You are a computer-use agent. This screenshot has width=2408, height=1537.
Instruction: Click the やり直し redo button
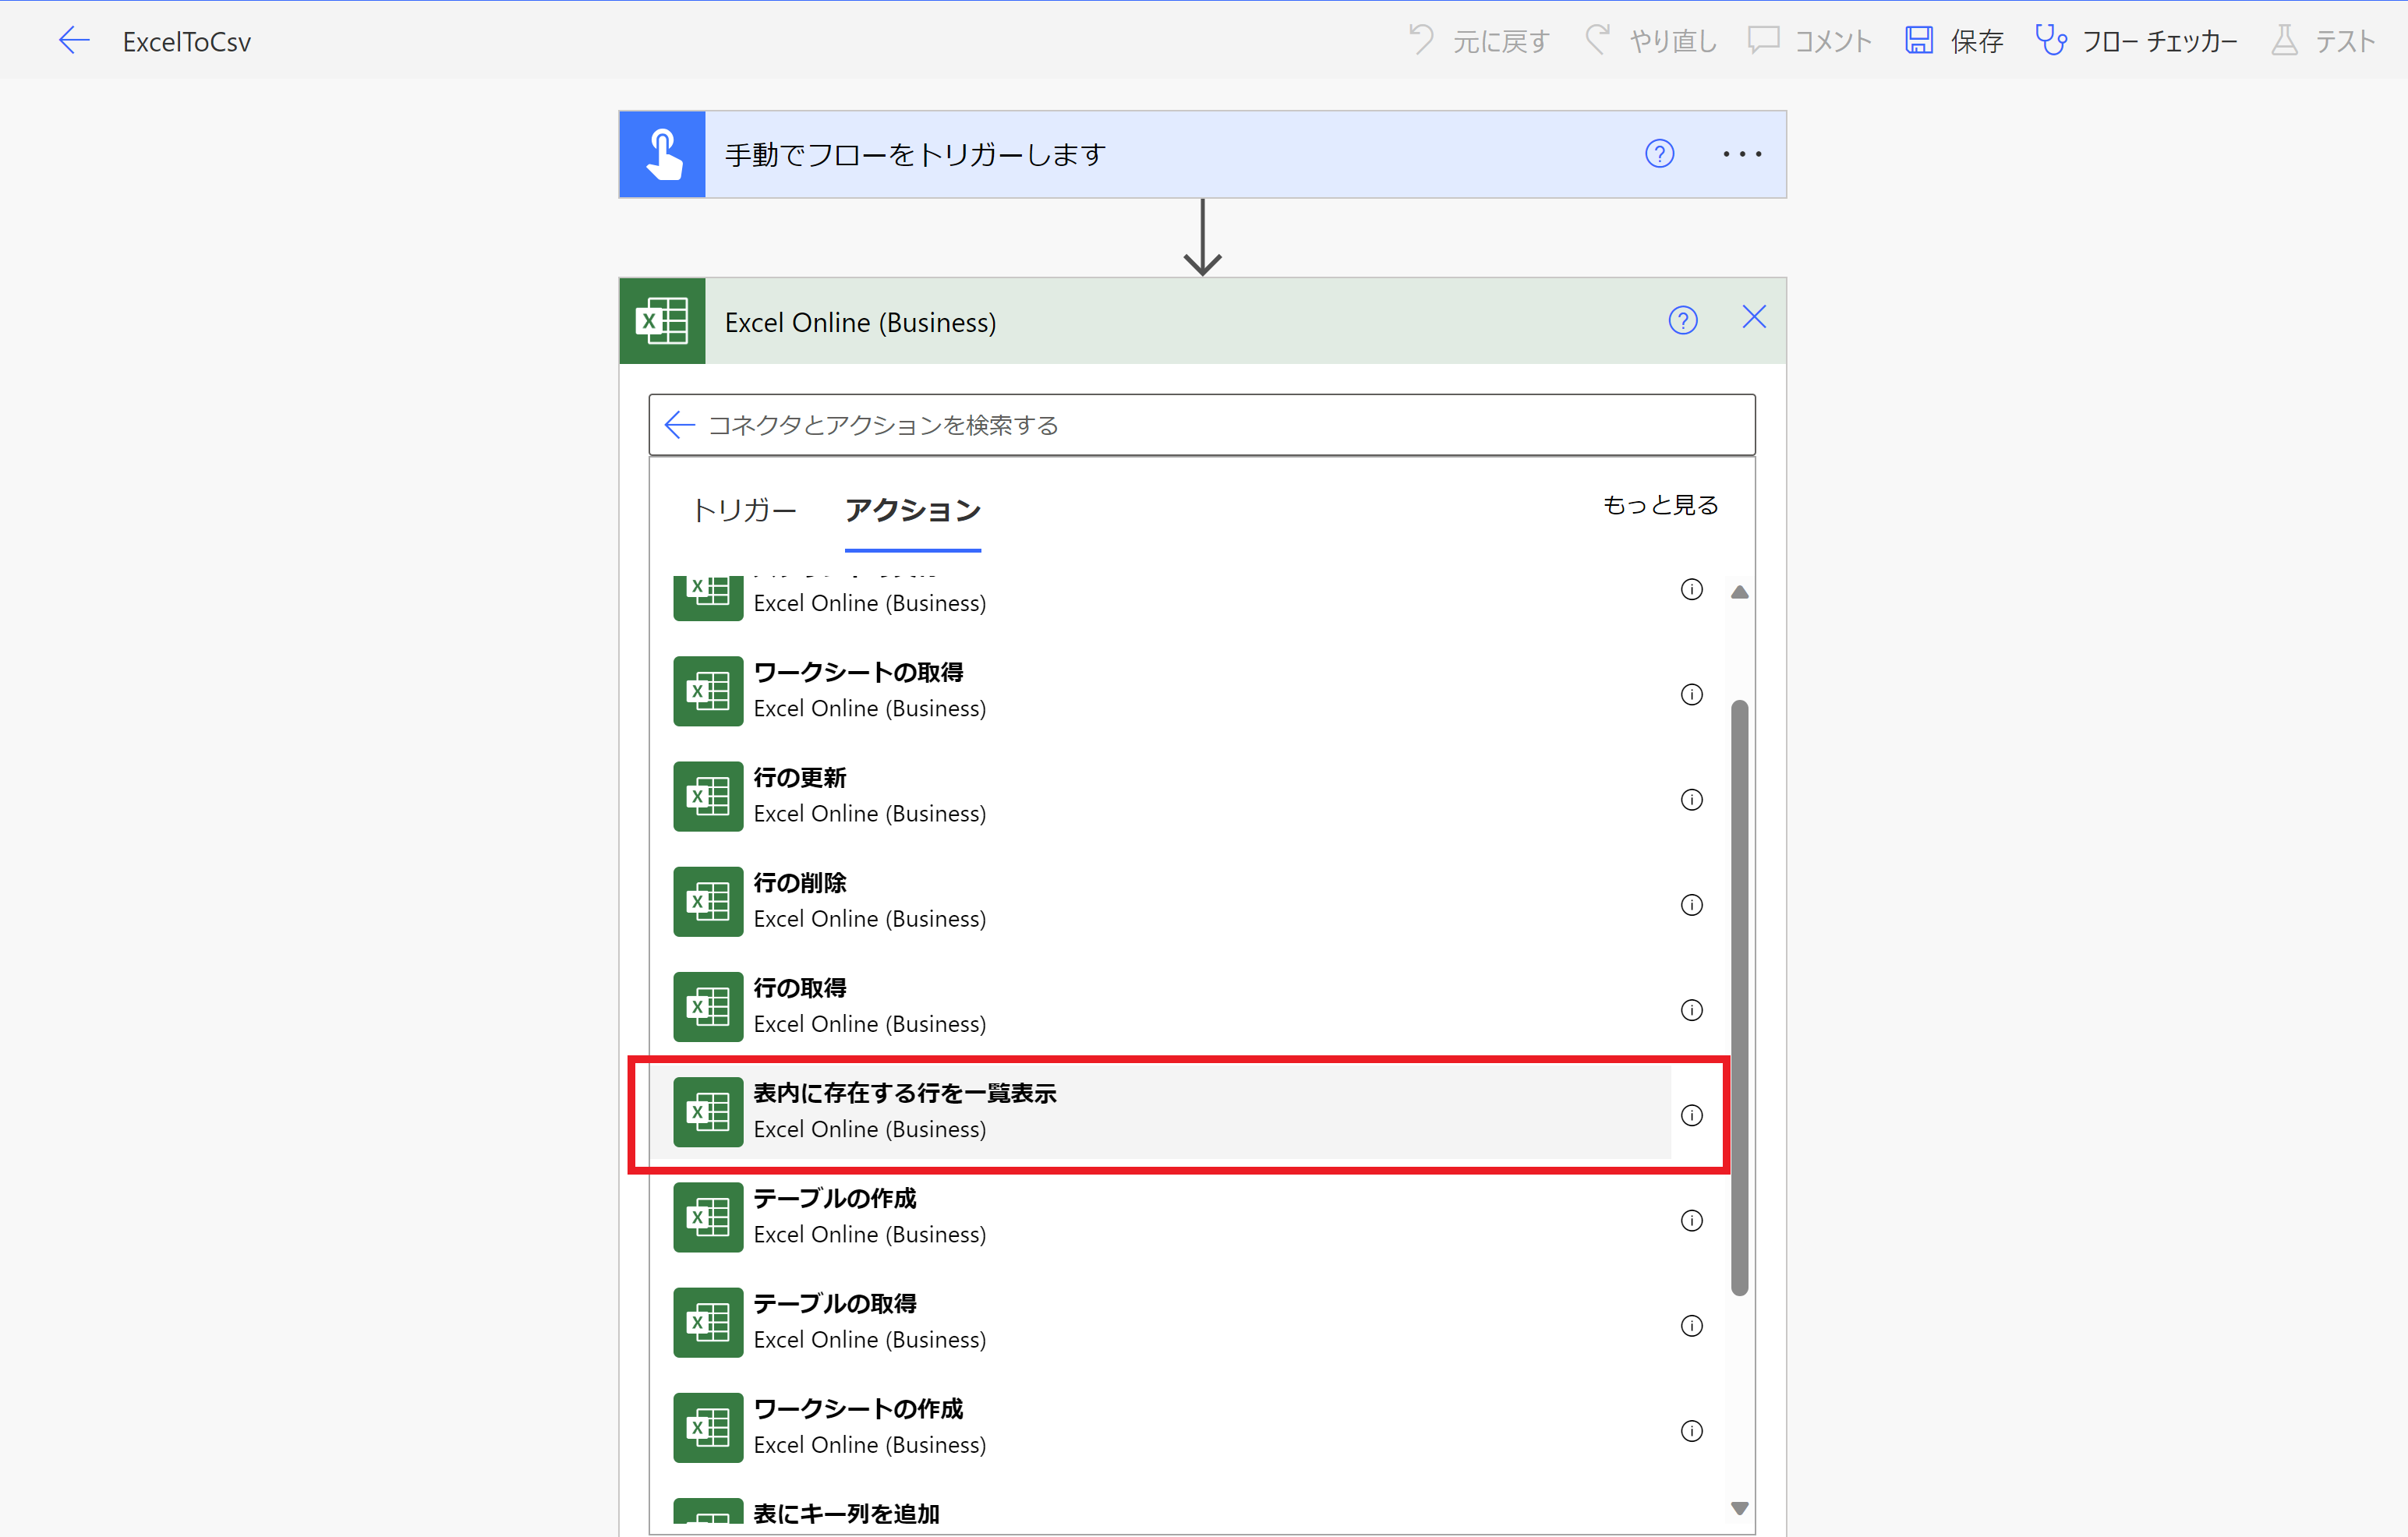[1651, 41]
